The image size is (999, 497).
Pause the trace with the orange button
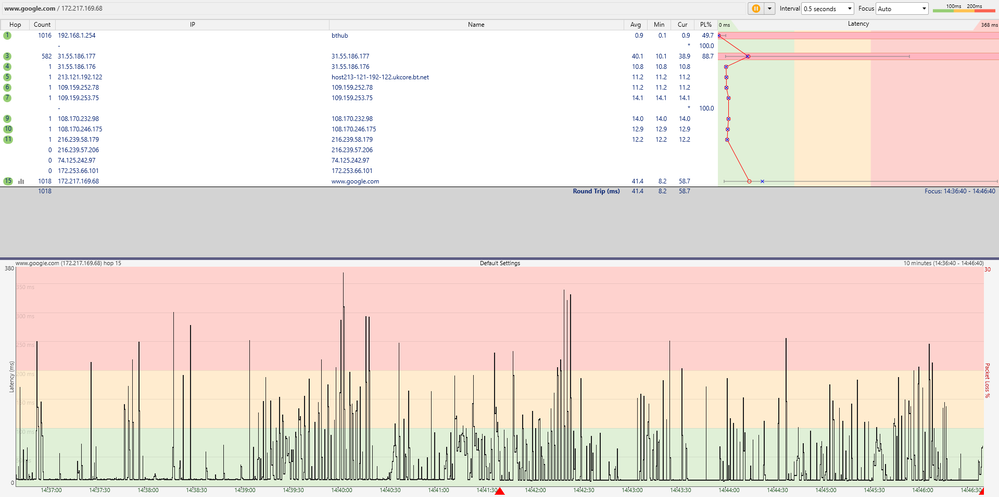click(757, 8)
